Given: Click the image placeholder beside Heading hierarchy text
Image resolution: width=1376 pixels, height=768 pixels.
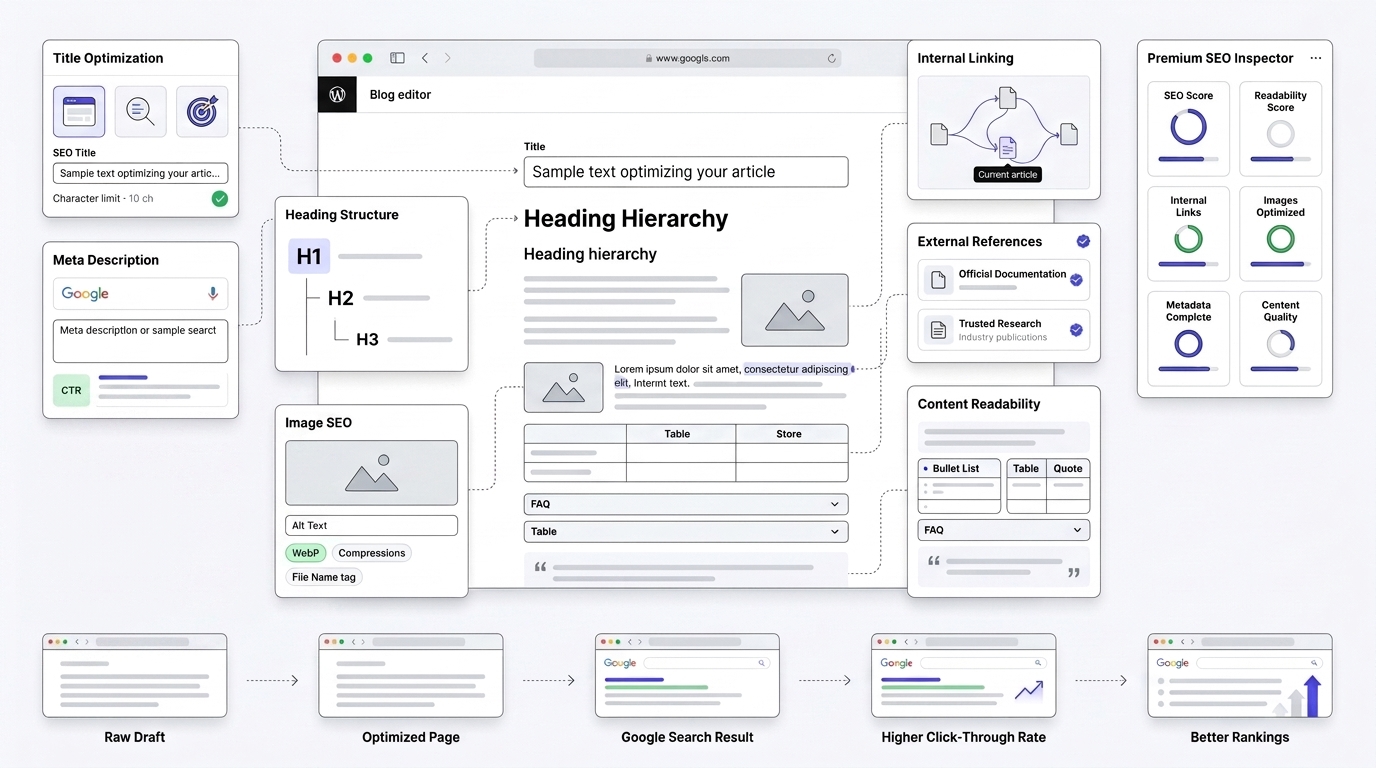Looking at the screenshot, I should (794, 310).
